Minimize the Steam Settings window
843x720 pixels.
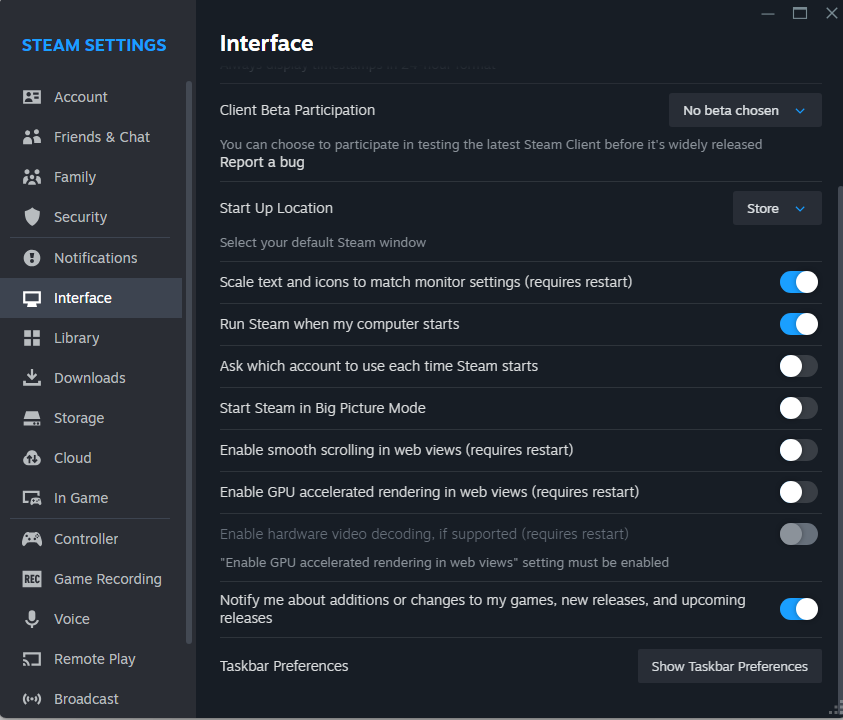[768, 13]
